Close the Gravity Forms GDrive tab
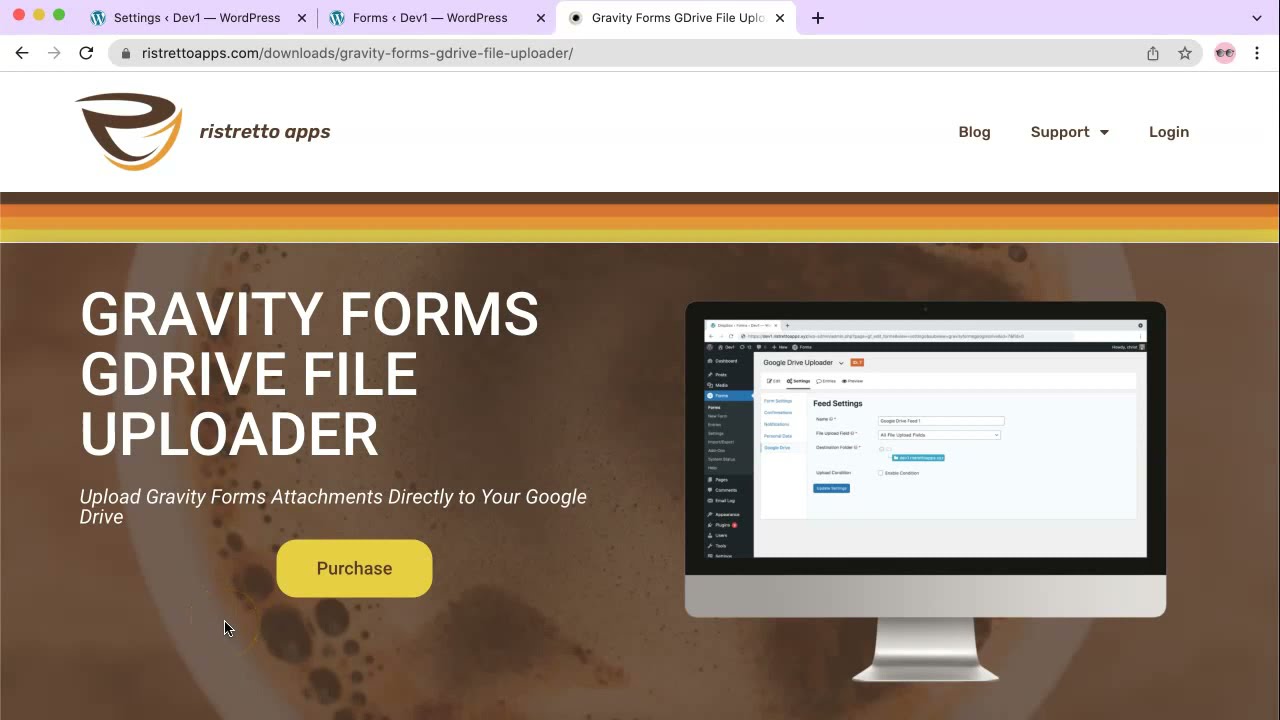1280x720 pixels. click(x=780, y=18)
